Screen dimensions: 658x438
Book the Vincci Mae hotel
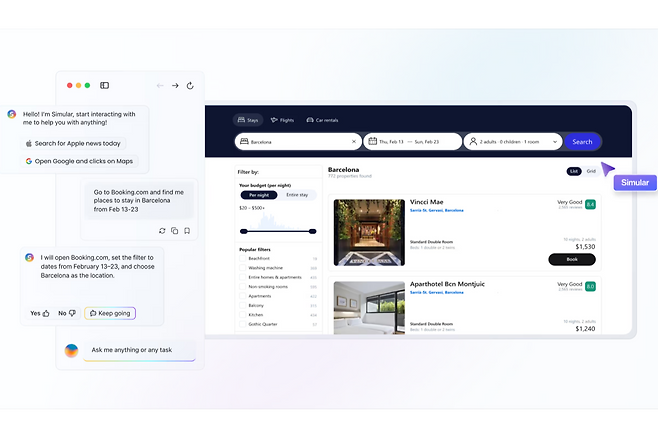click(572, 259)
